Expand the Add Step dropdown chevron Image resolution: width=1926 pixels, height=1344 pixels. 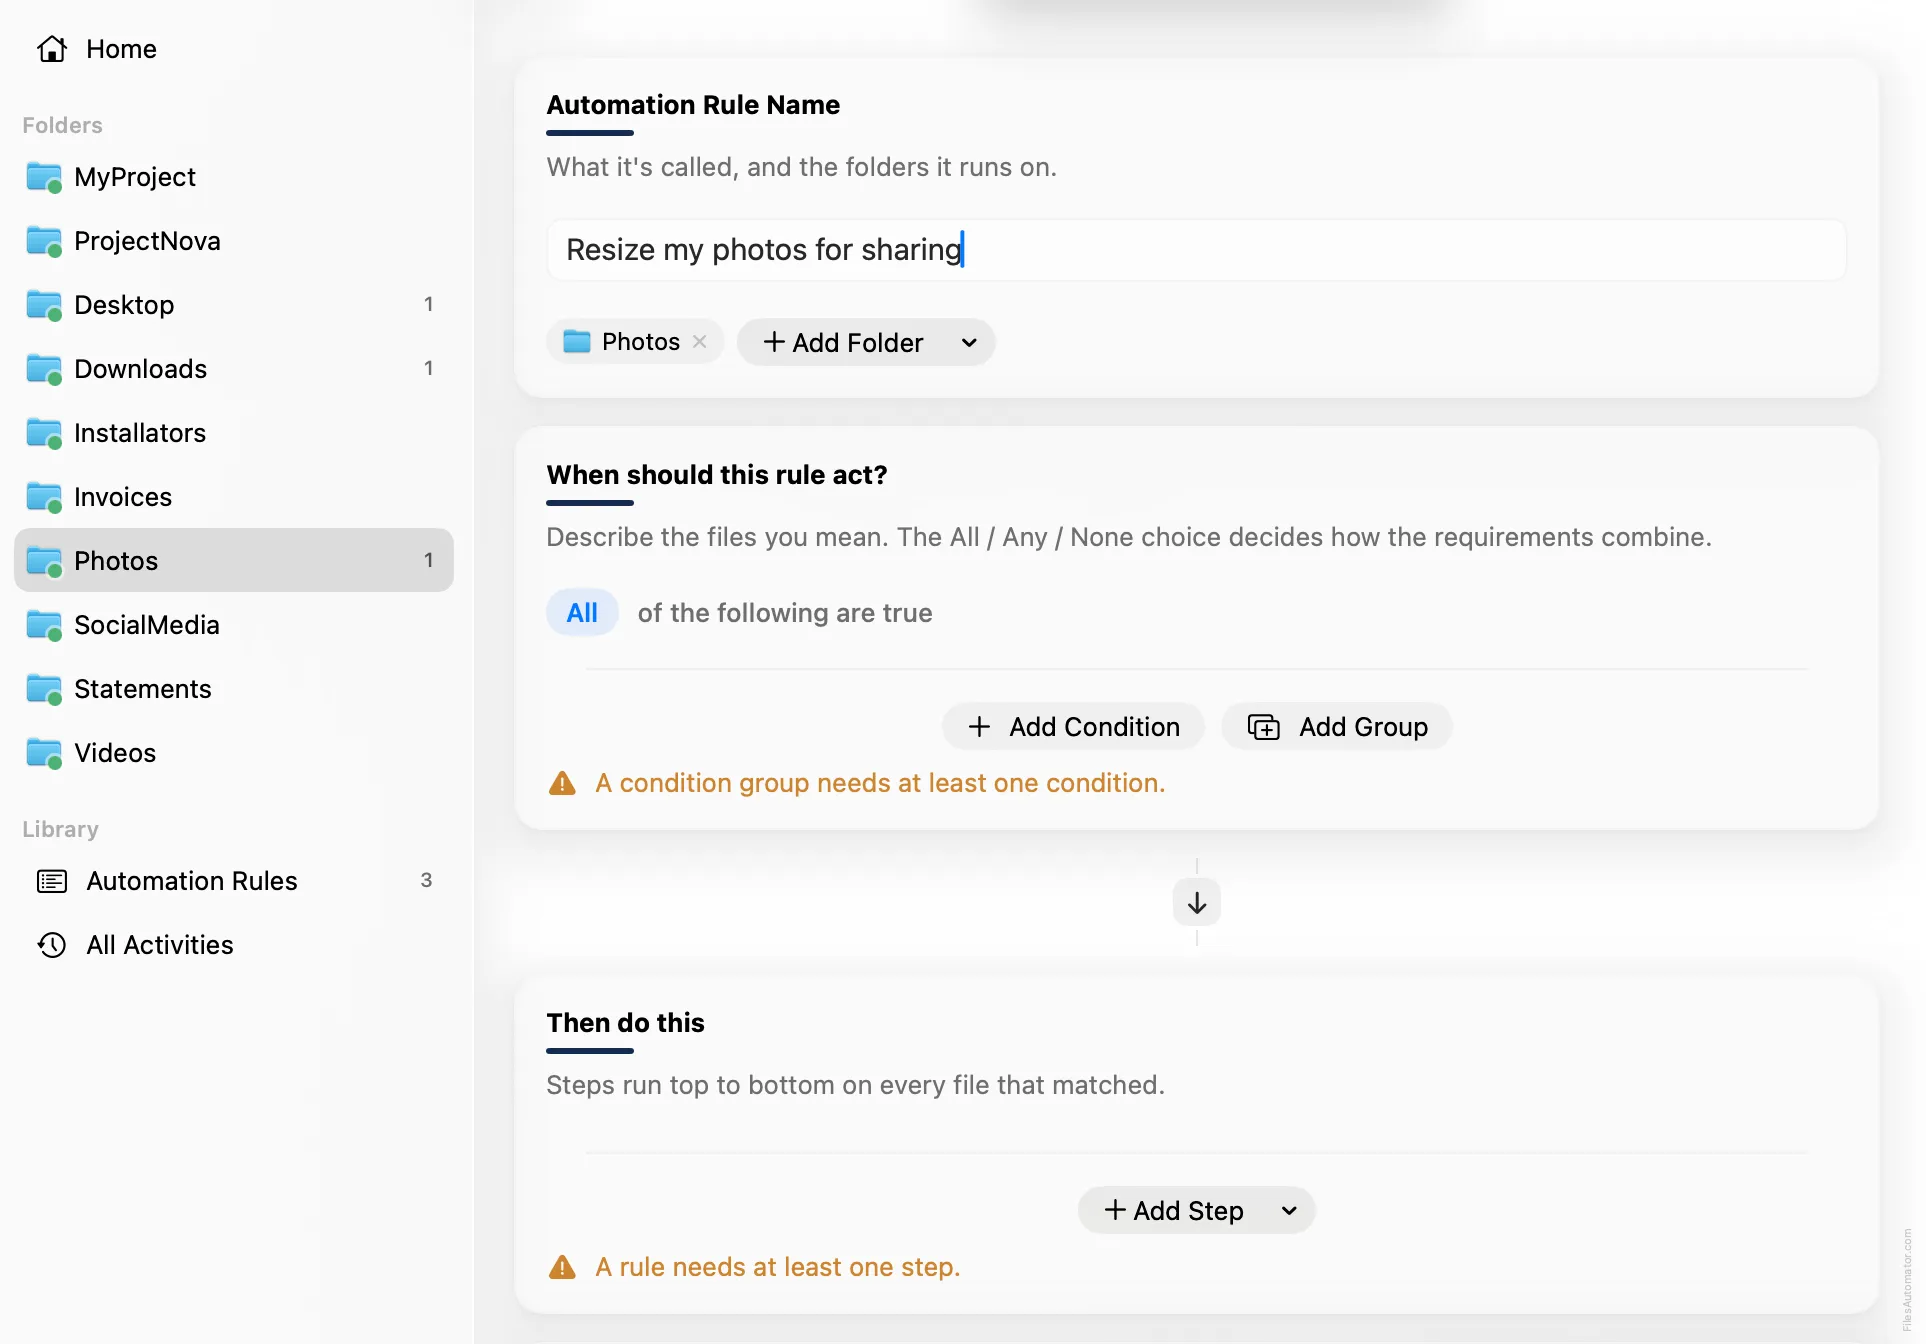point(1289,1211)
